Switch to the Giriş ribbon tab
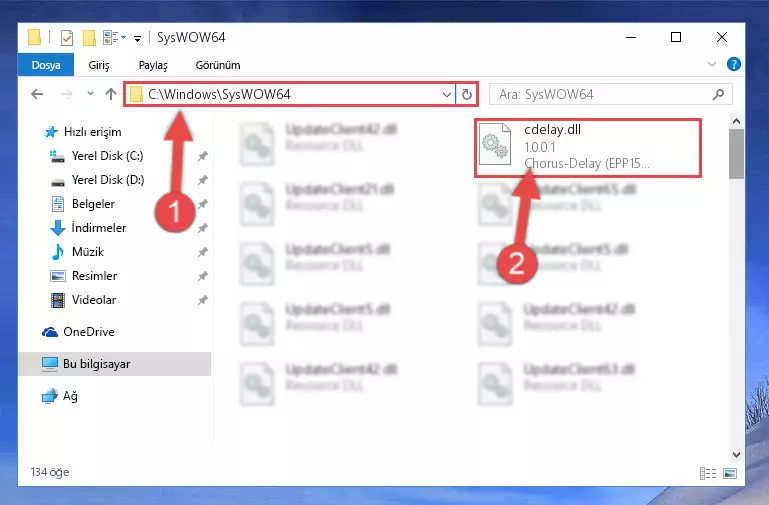This screenshot has width=769, height=505. click(99, 65)
